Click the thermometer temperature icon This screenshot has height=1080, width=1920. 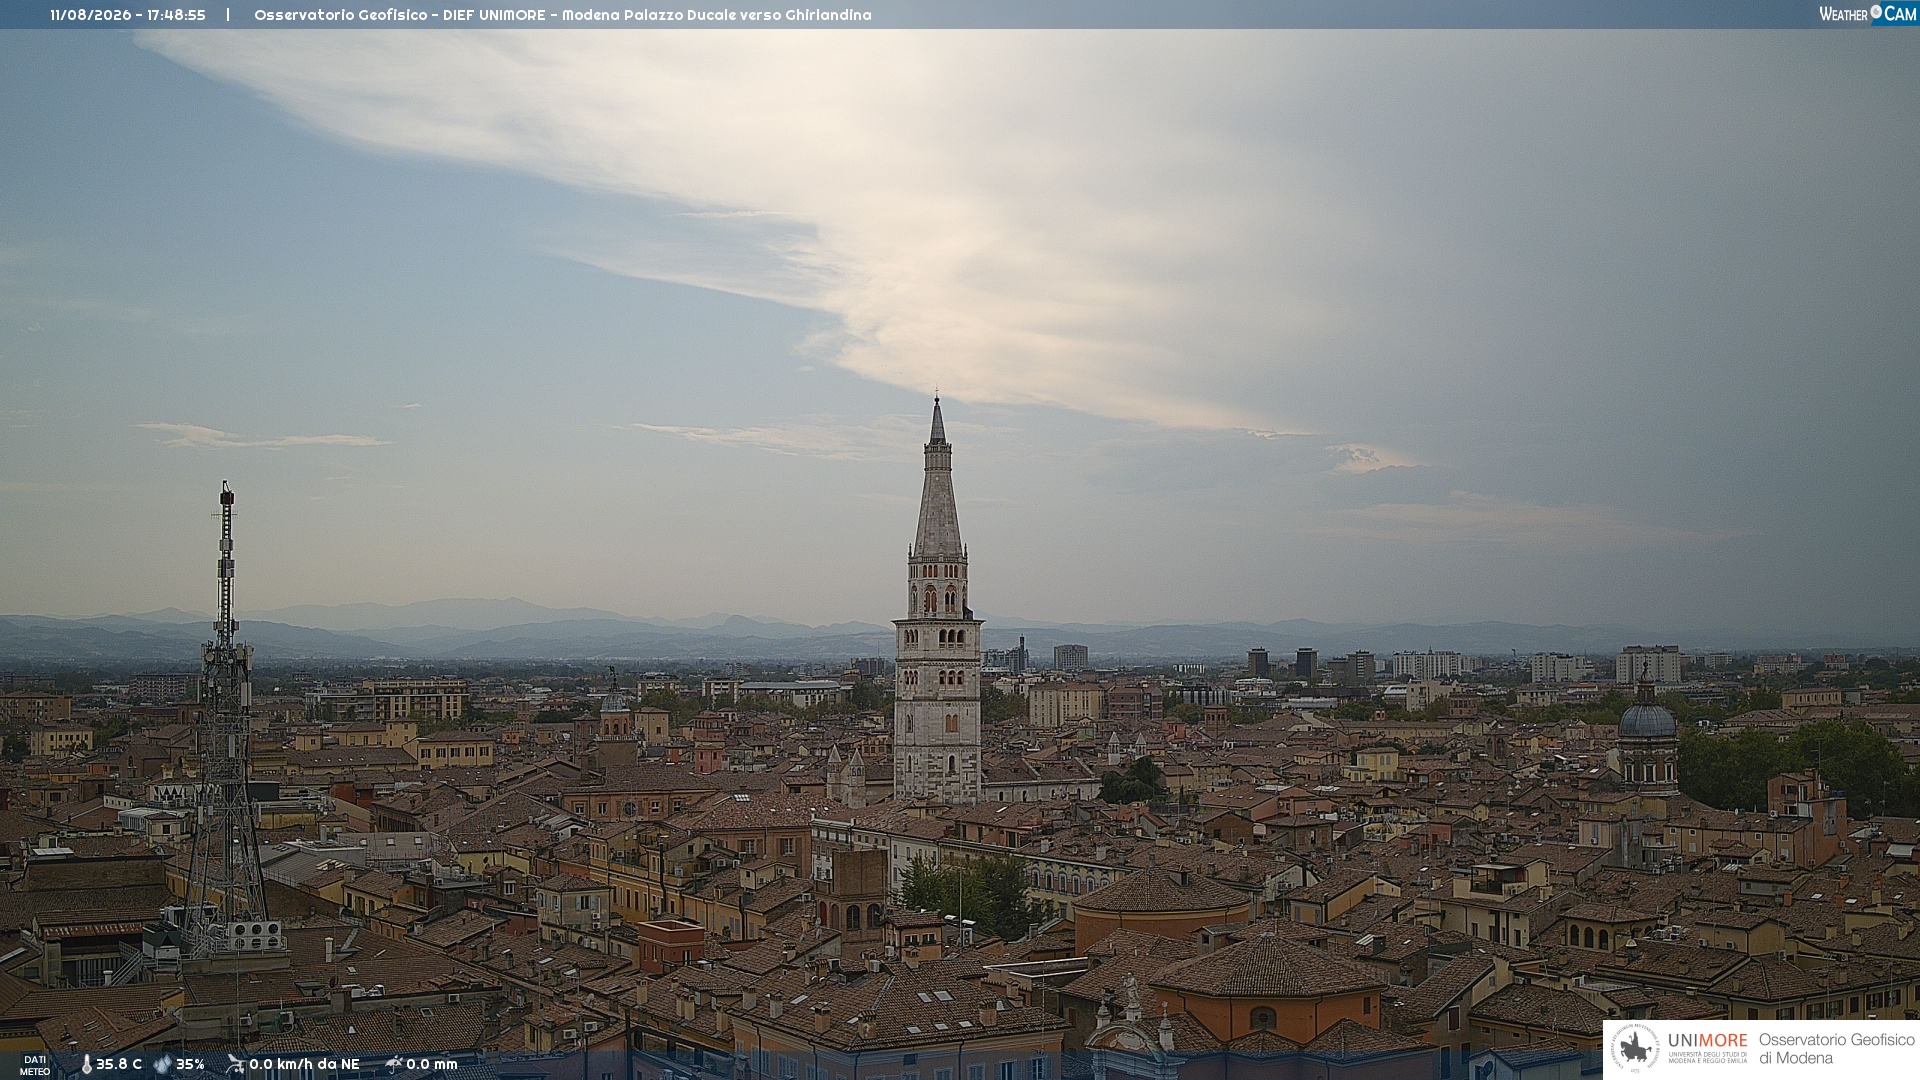click(86, 1064)
